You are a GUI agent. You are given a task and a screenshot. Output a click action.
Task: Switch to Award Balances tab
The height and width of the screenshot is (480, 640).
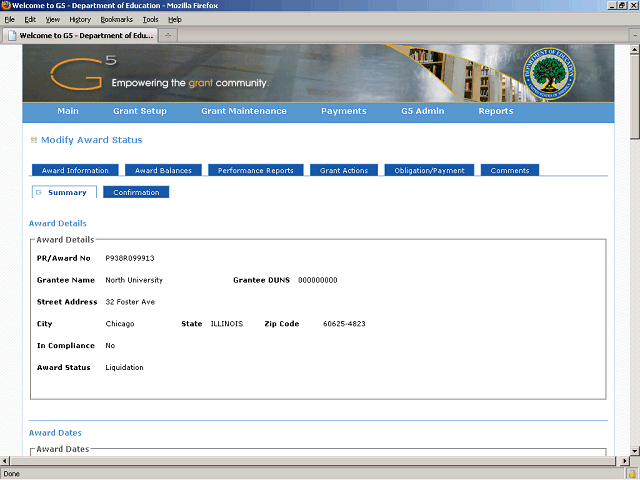(x=163, y=170)
